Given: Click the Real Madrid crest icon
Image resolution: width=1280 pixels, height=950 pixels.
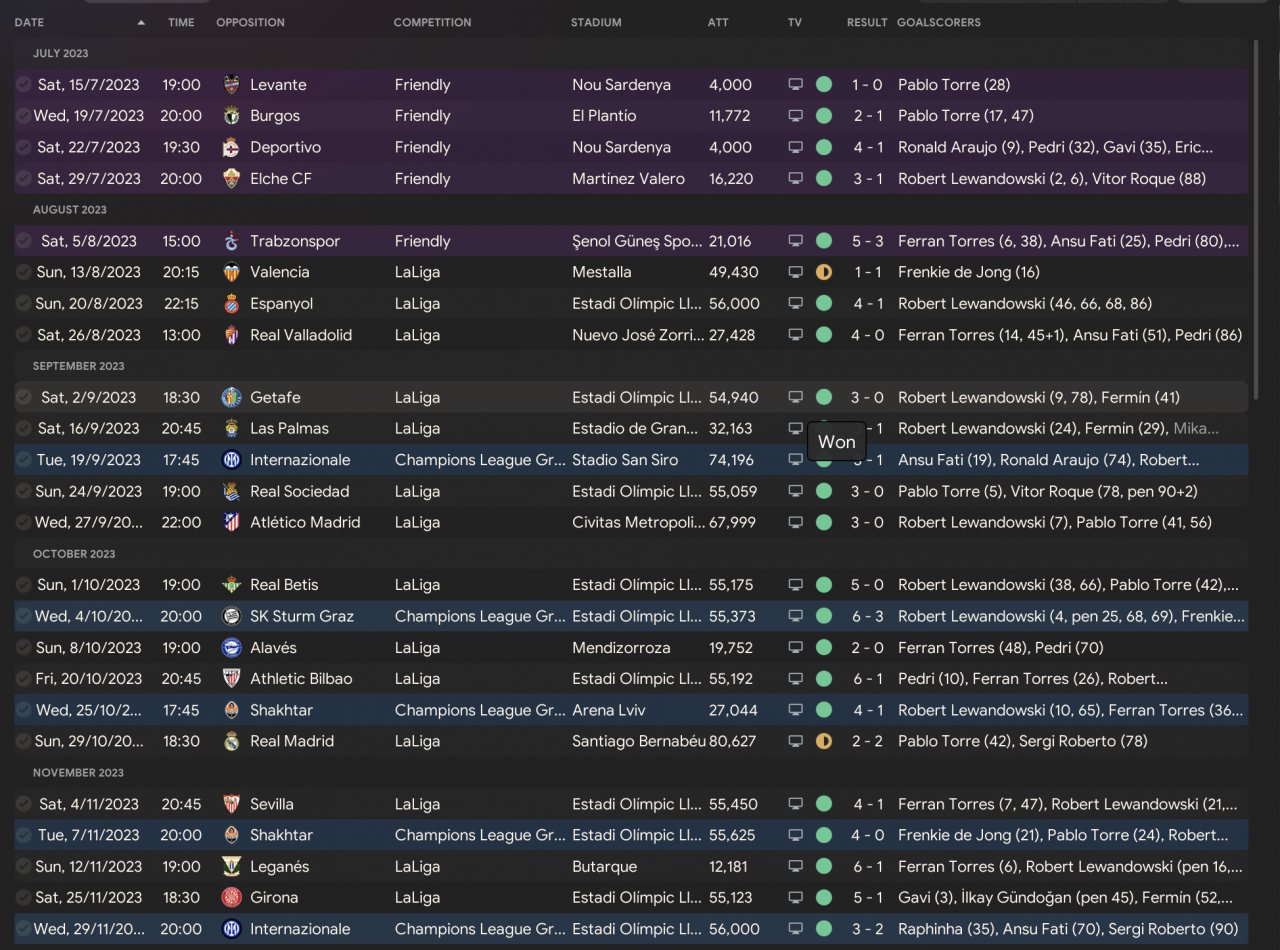Looking at the screenshot, I should (231, 741).
